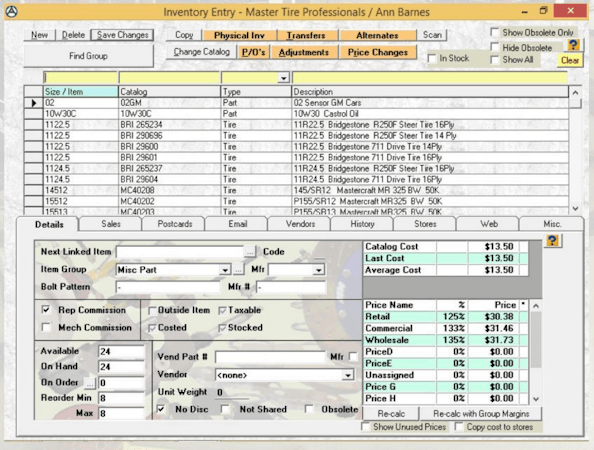
Task: Click the Vend Part # input field
Action: (270, 357)
